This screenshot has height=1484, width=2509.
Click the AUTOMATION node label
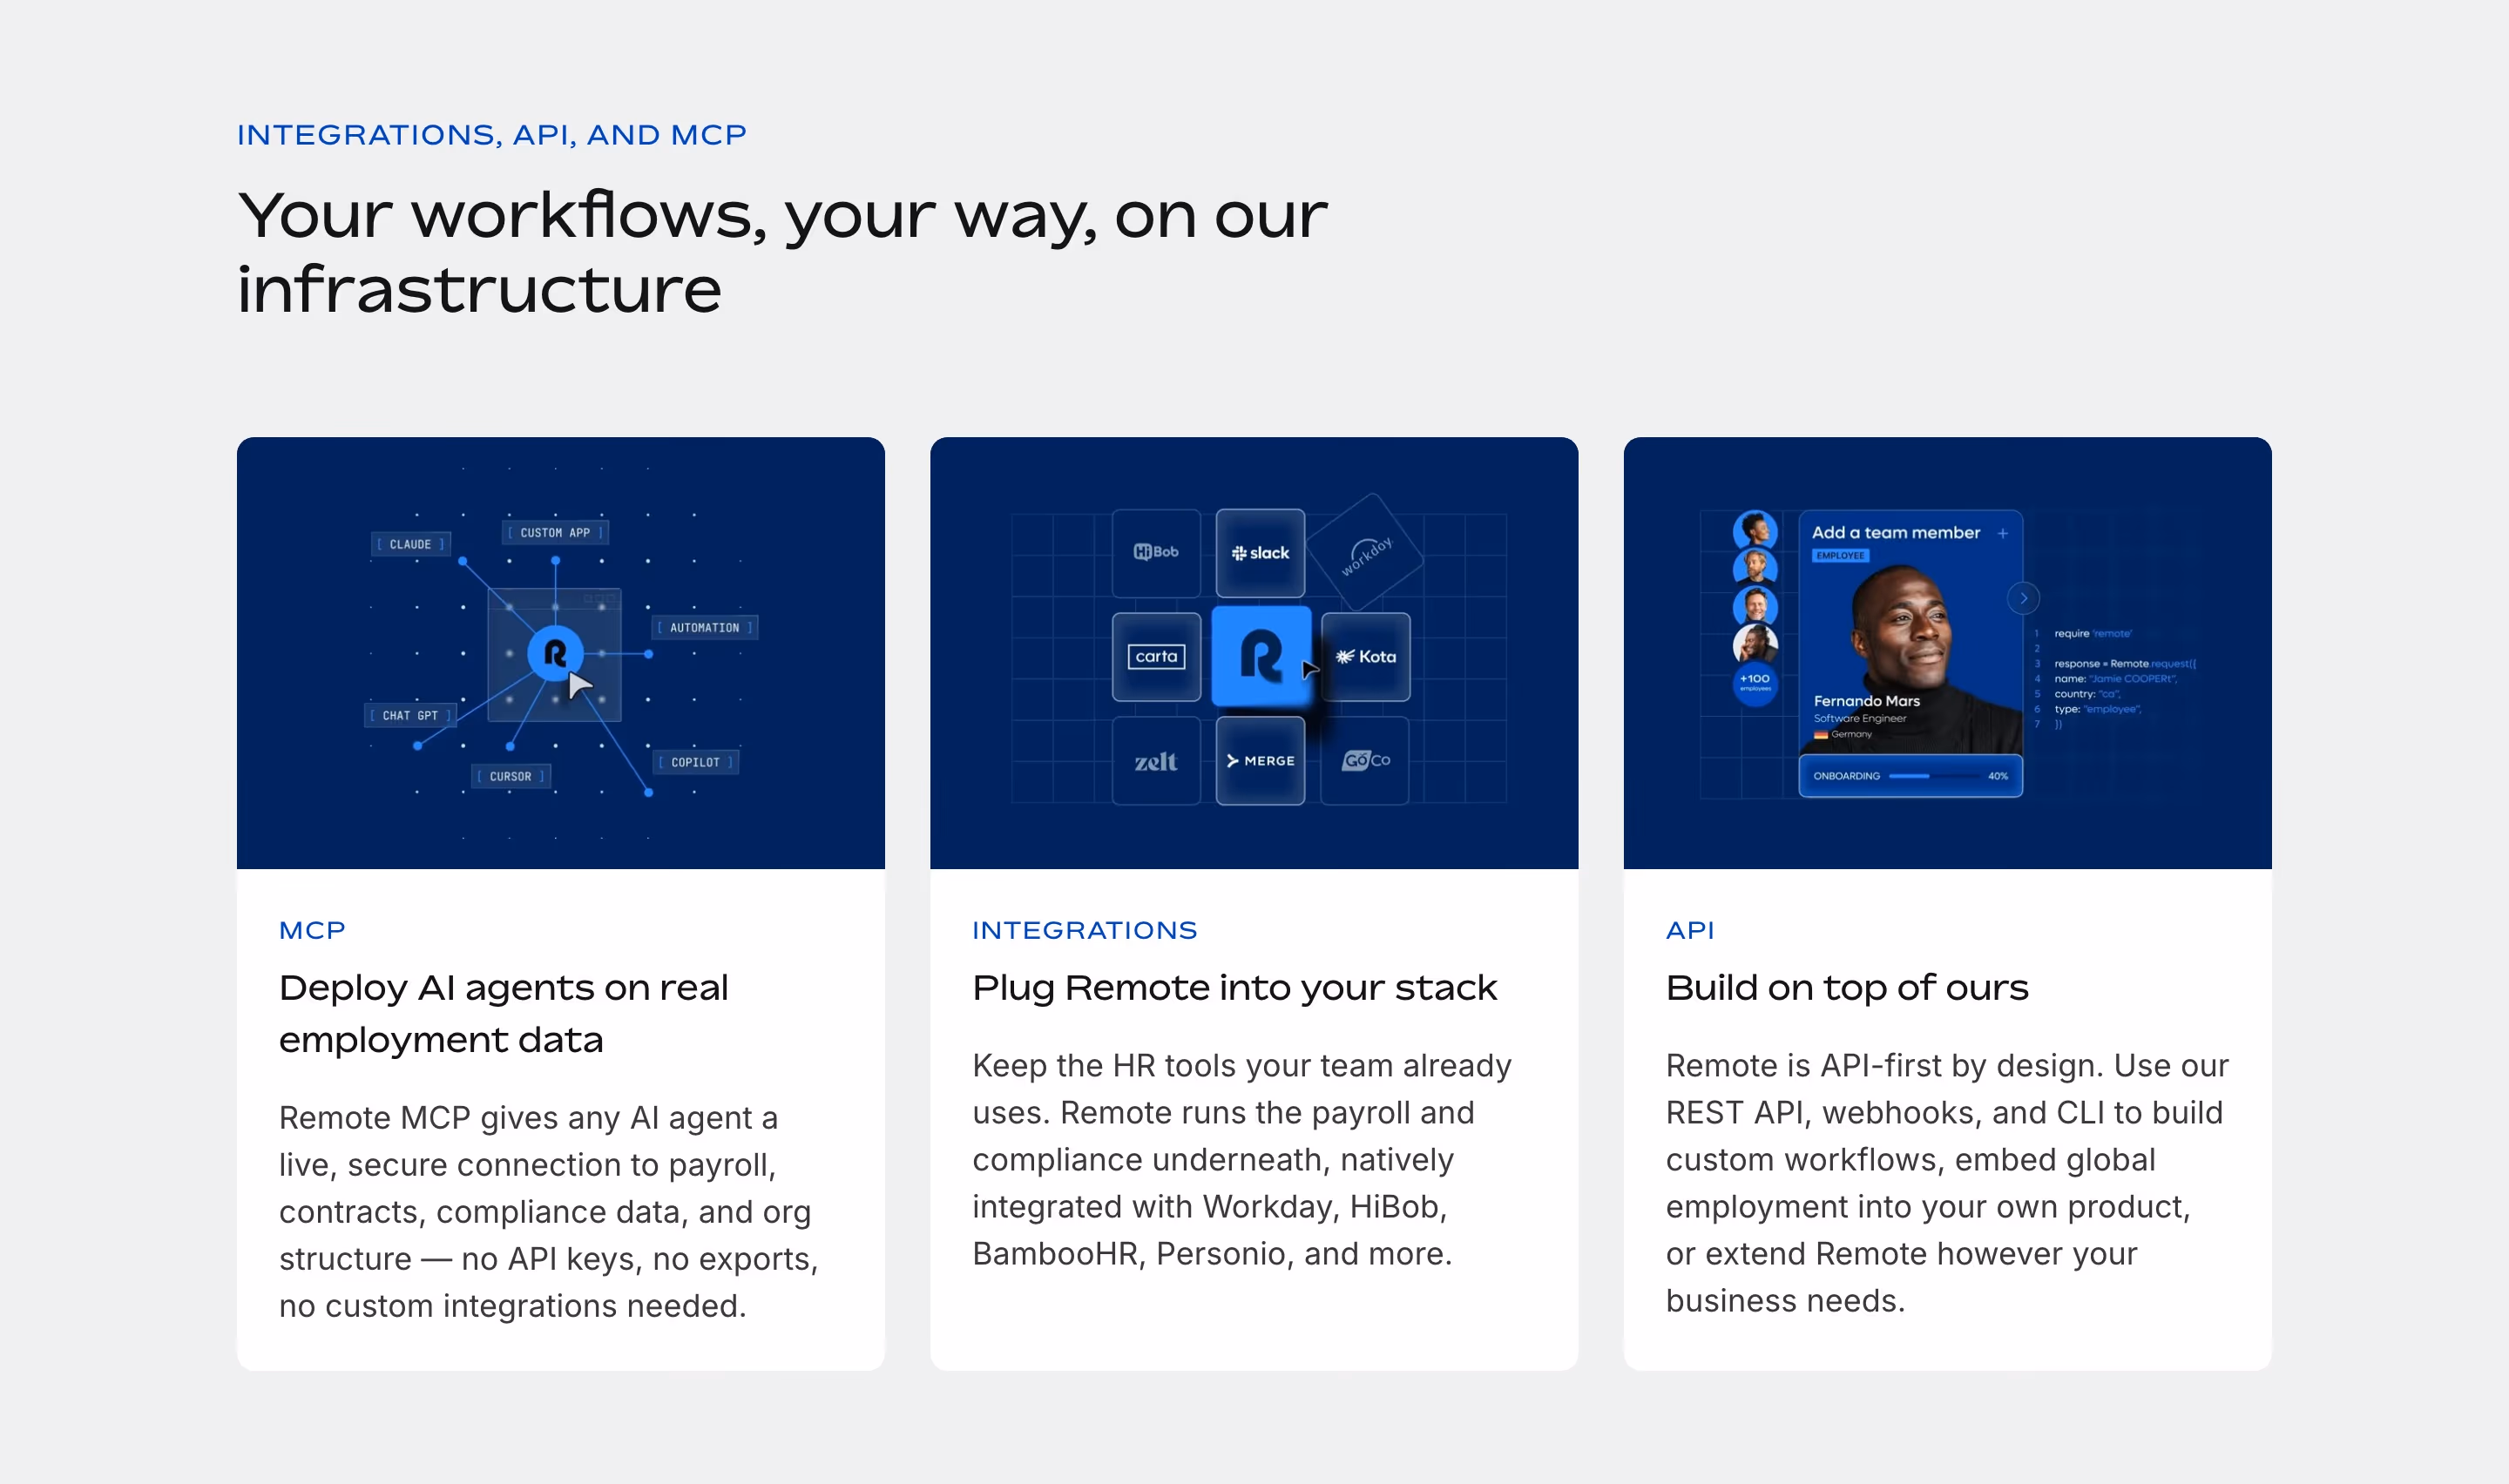click(x=705, y=628)
